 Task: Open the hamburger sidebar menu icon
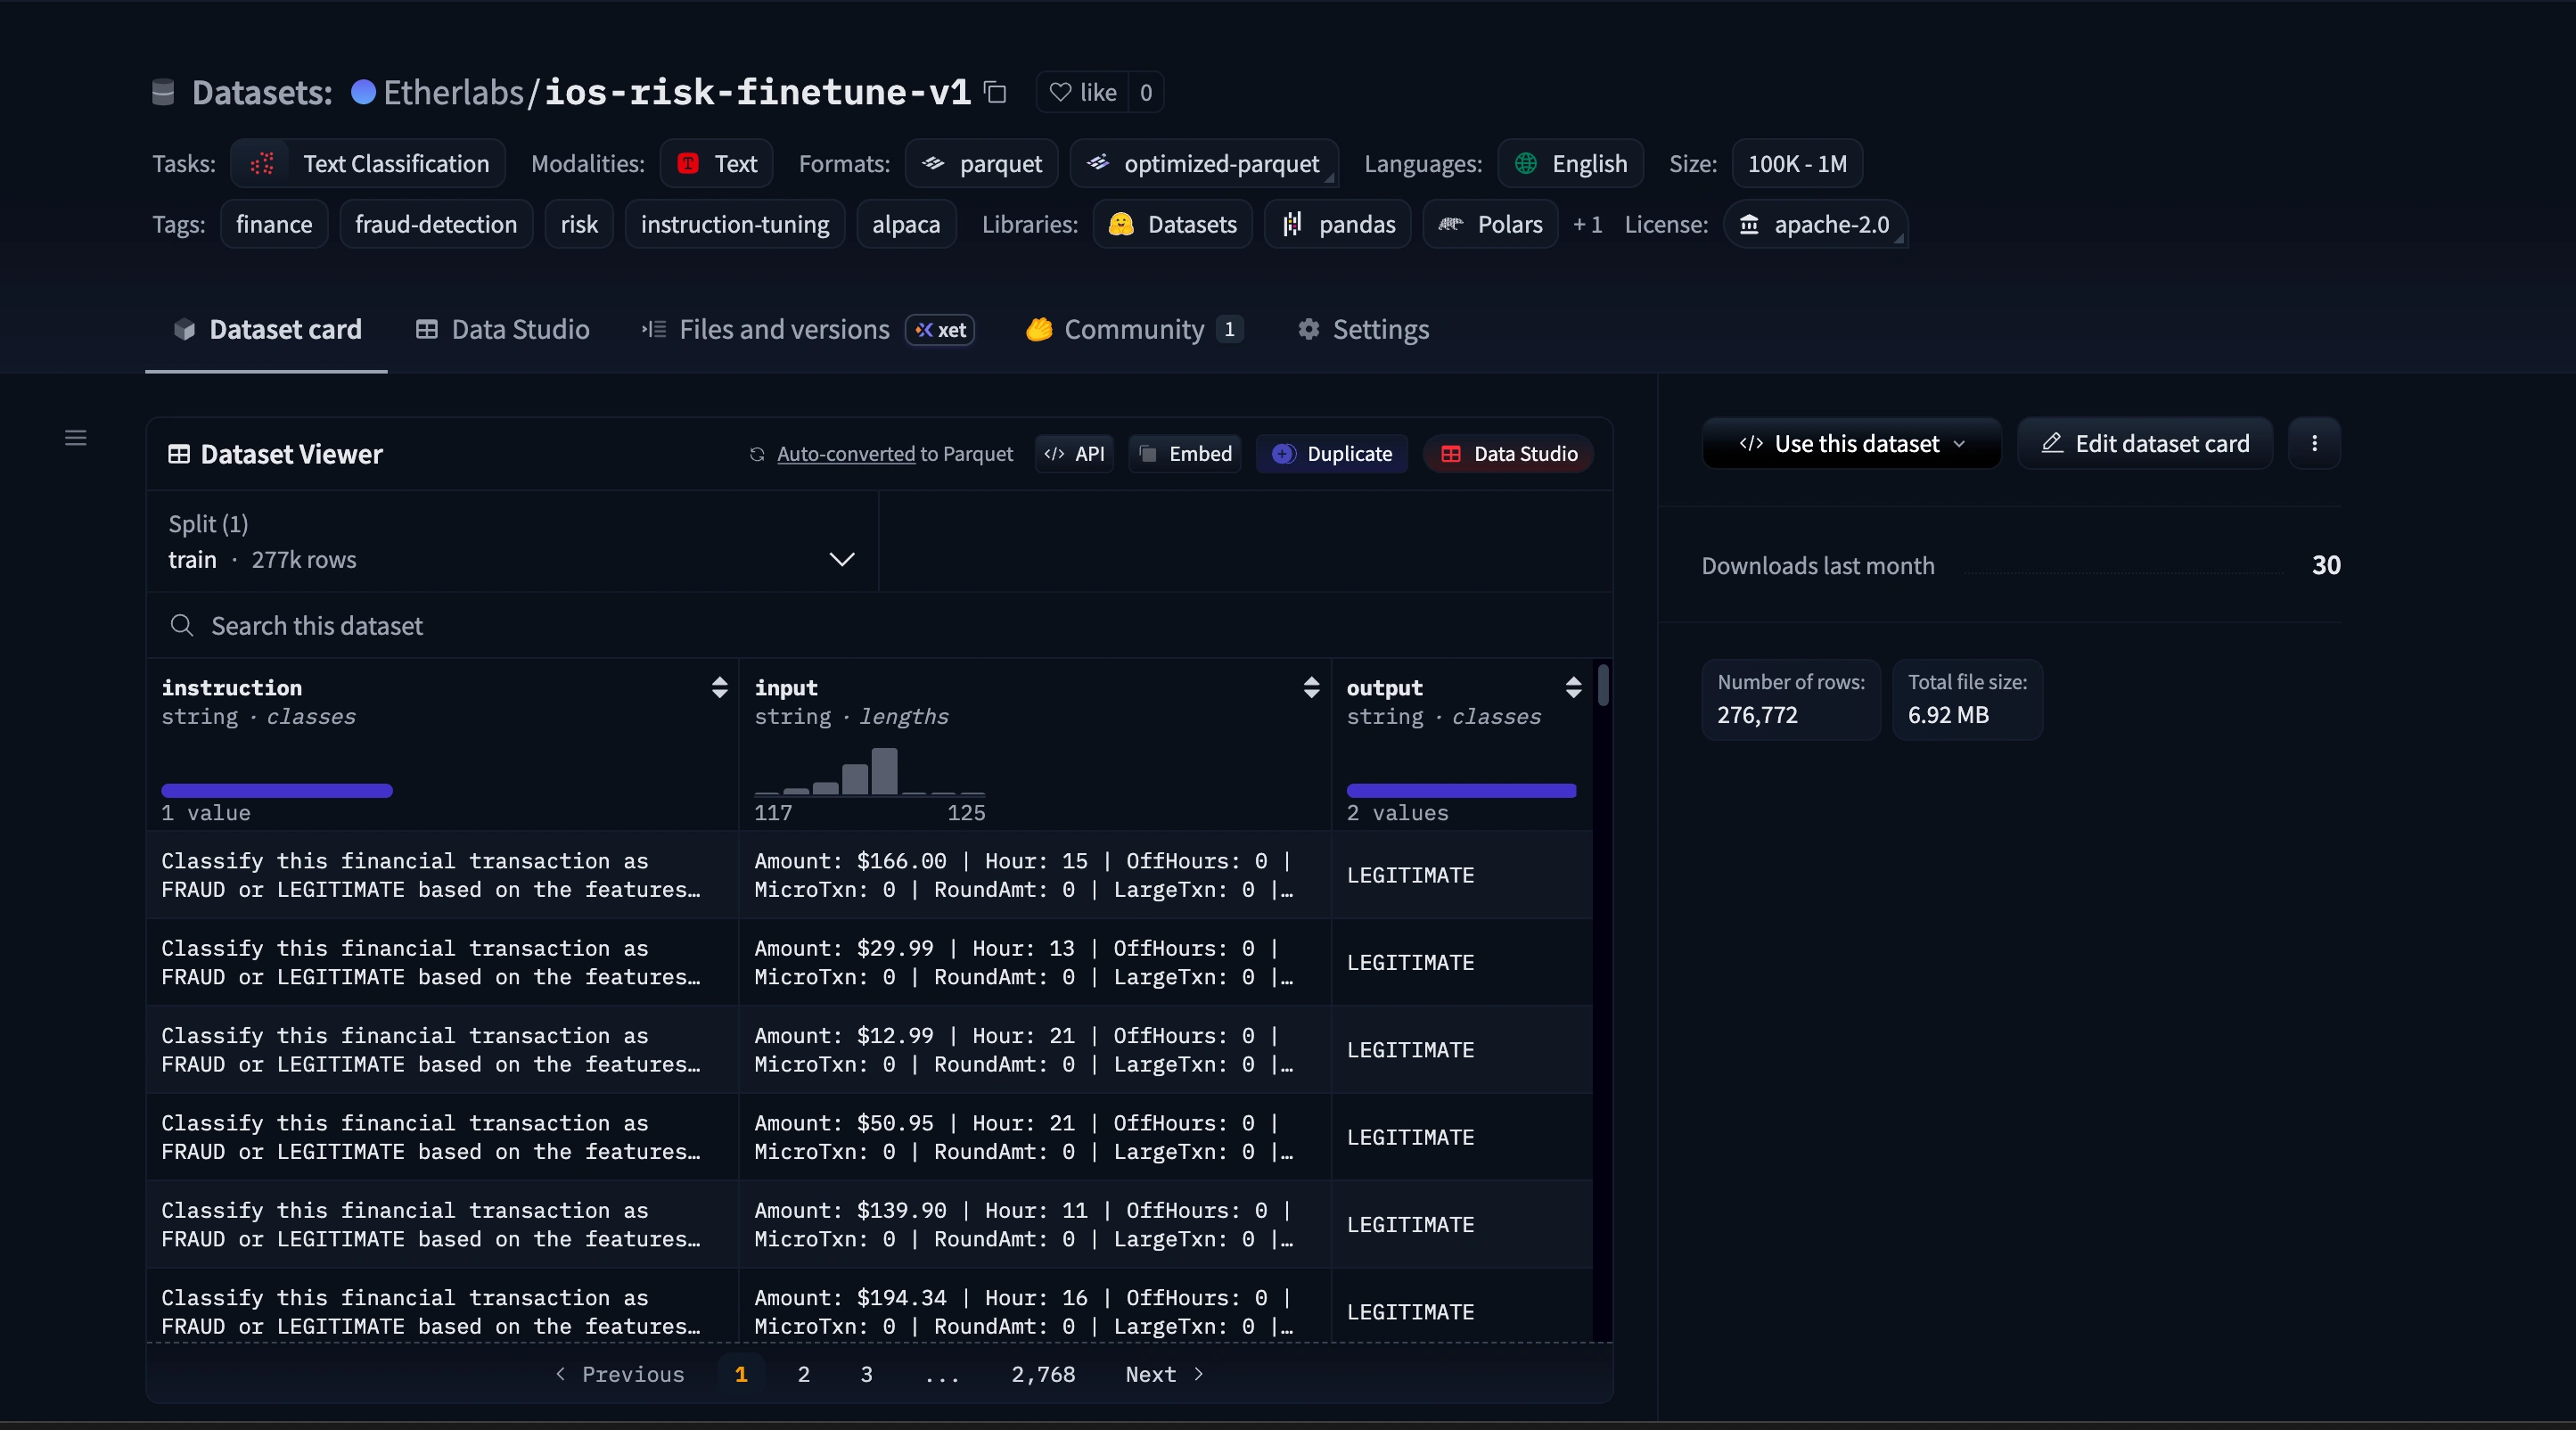click(75, 438)
